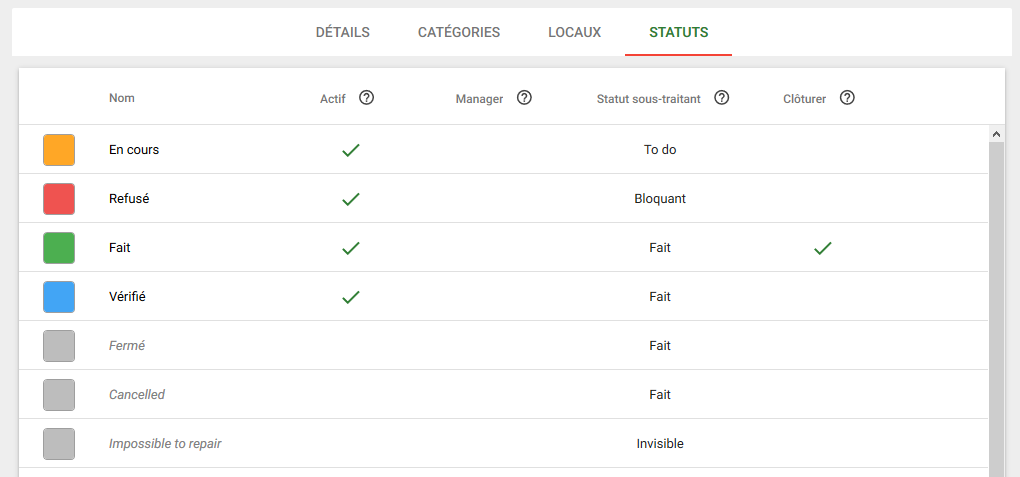Toggle the Actif checkmark for Fait
Screen dimensions: 1020x477
tap(351, 248)
